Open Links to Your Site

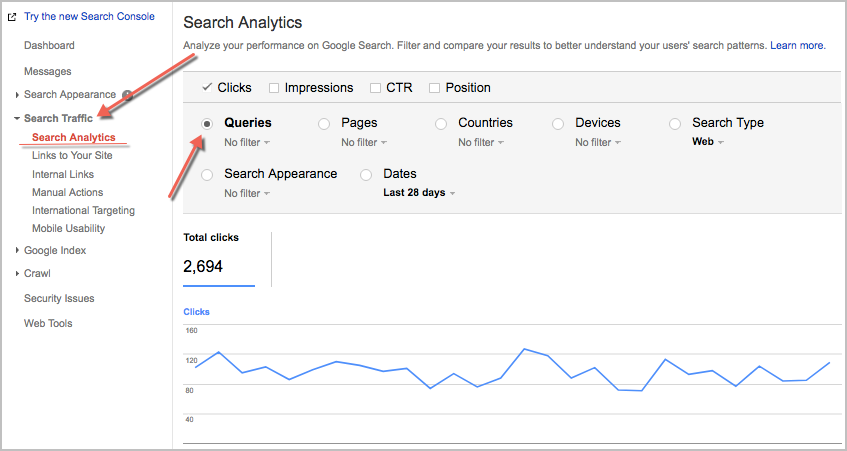(72, 156)
